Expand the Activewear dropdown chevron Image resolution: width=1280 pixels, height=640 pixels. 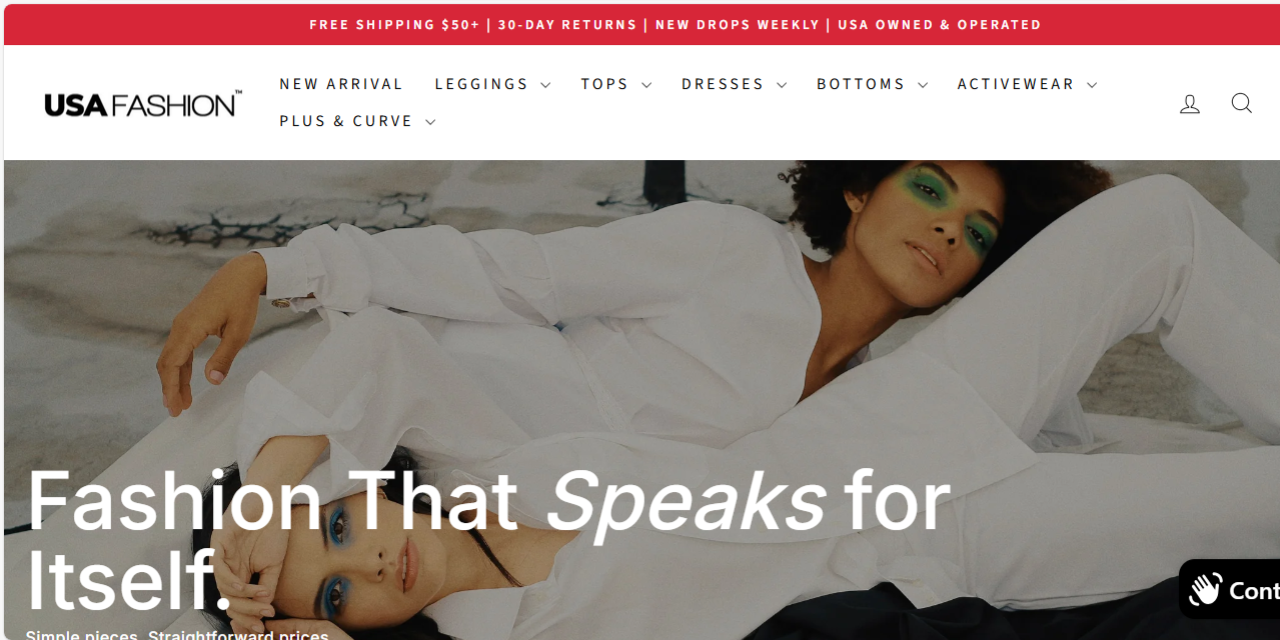[1091, 85]
